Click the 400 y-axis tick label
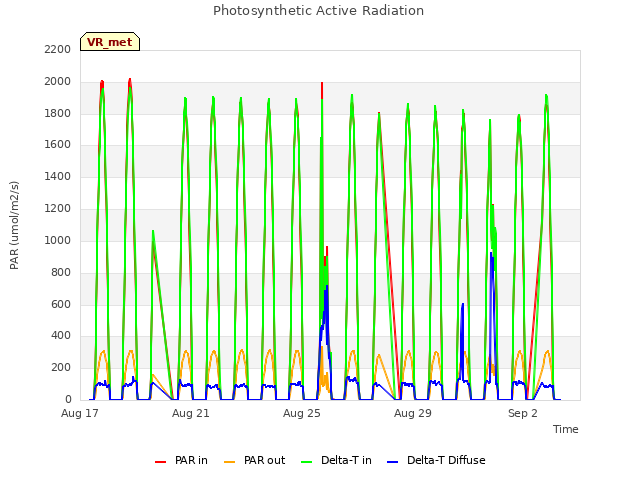This screenshot has height=480, width=640. pos(61,336)
